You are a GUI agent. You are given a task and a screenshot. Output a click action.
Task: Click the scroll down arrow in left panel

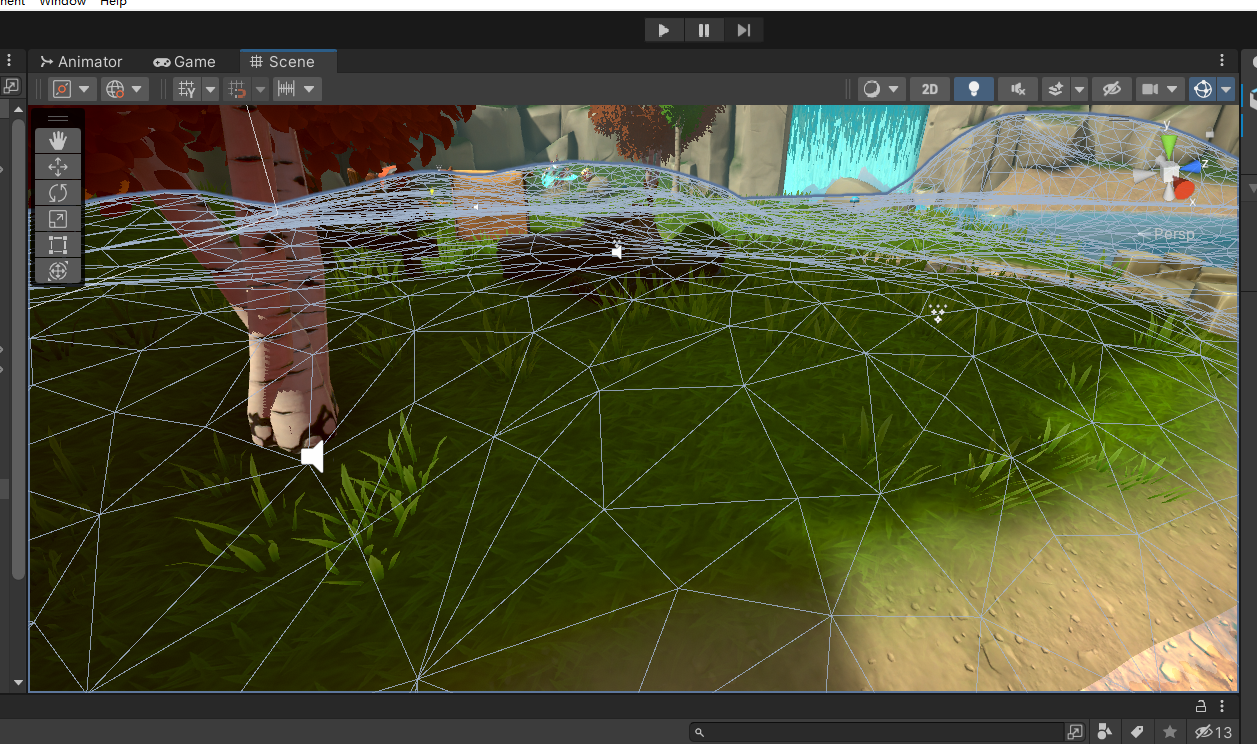[x=18, y=682]
